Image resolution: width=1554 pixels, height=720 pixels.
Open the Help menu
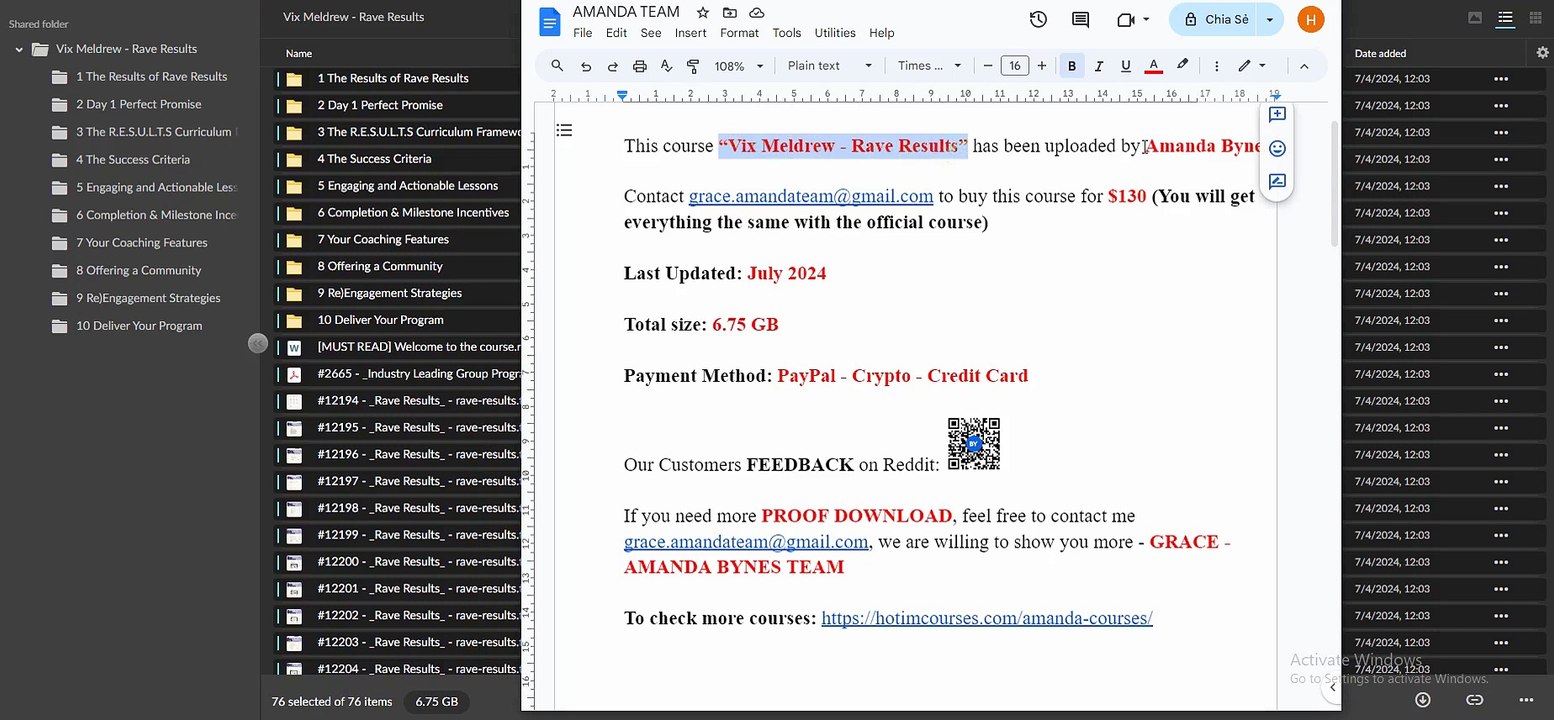pos(882,33)
